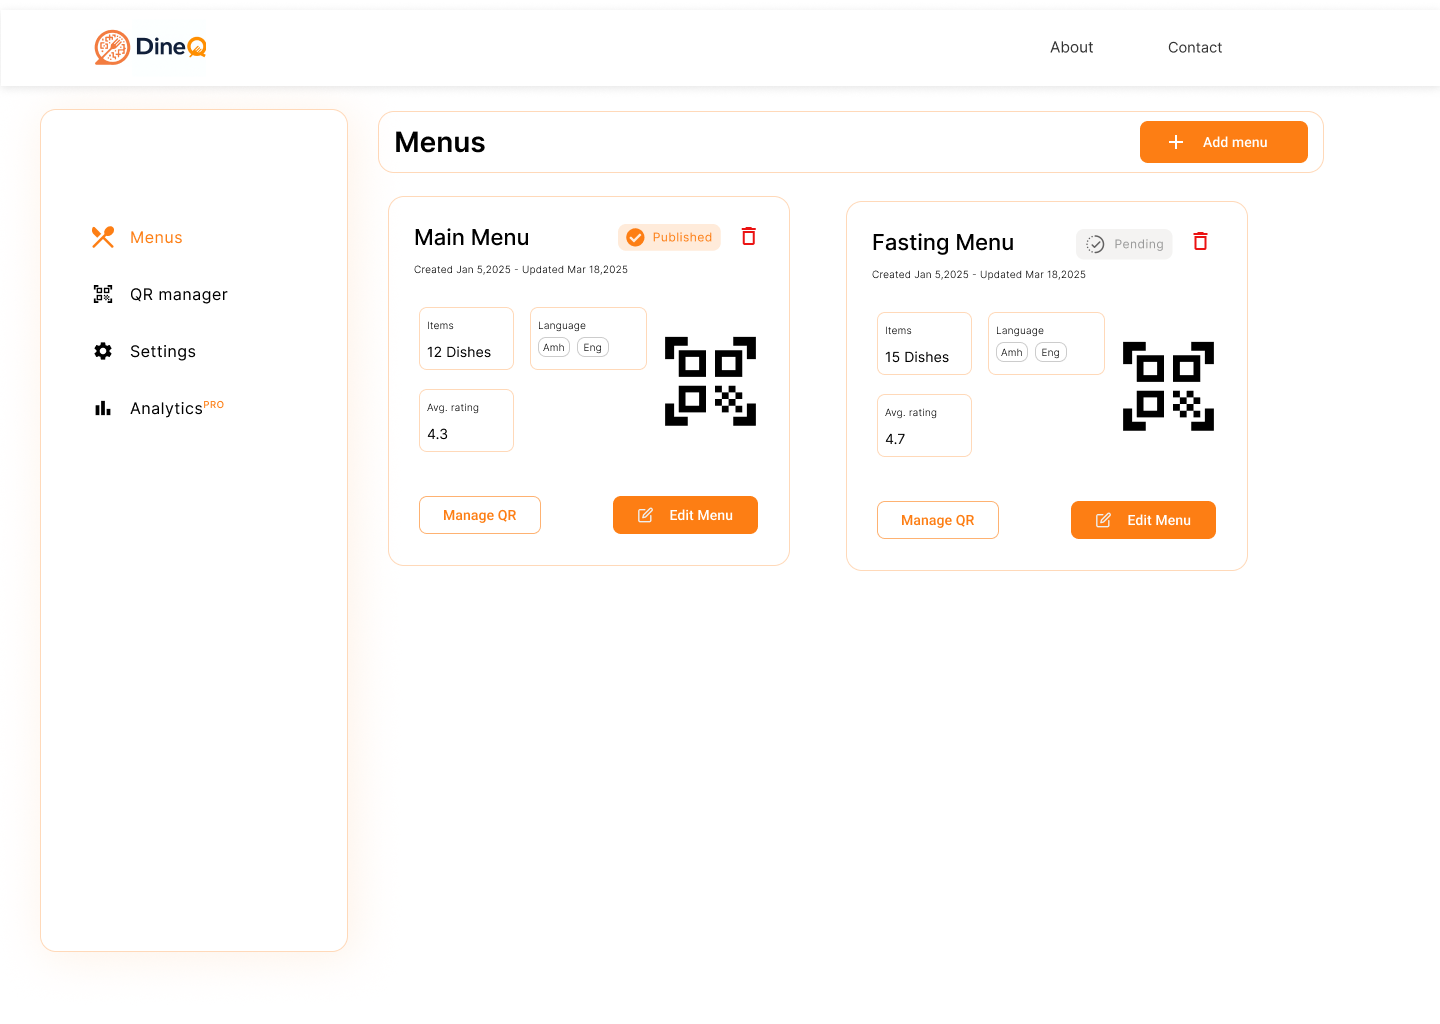Open the About page
Screen dimensions: 1440x1024
(1071, 47)
